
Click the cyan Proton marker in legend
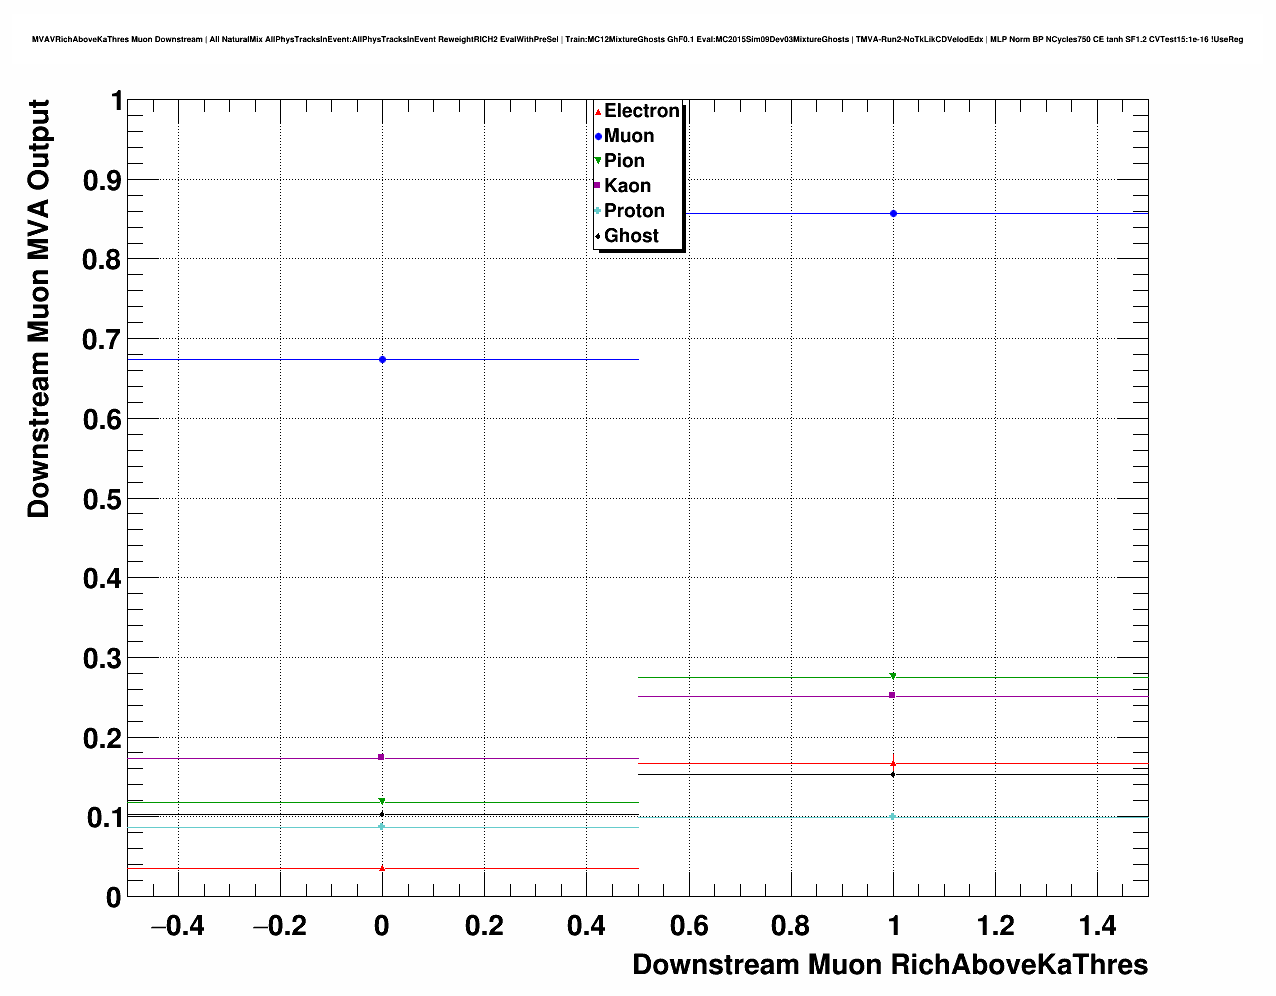pyautogui.click(x=598, y=211)
